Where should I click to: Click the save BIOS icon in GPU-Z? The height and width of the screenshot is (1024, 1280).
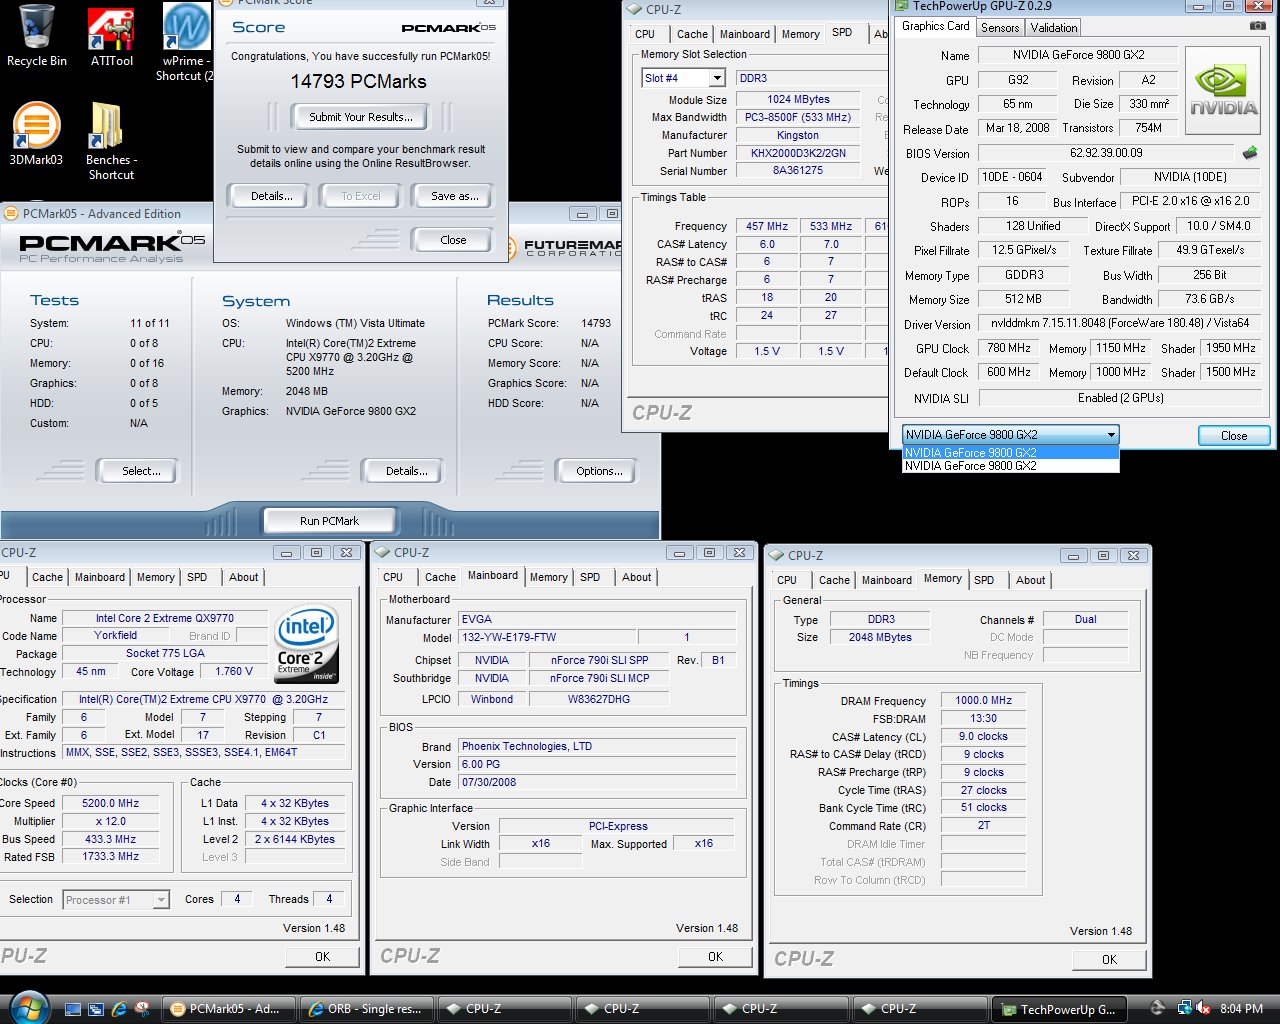(x=1250, y=153)
